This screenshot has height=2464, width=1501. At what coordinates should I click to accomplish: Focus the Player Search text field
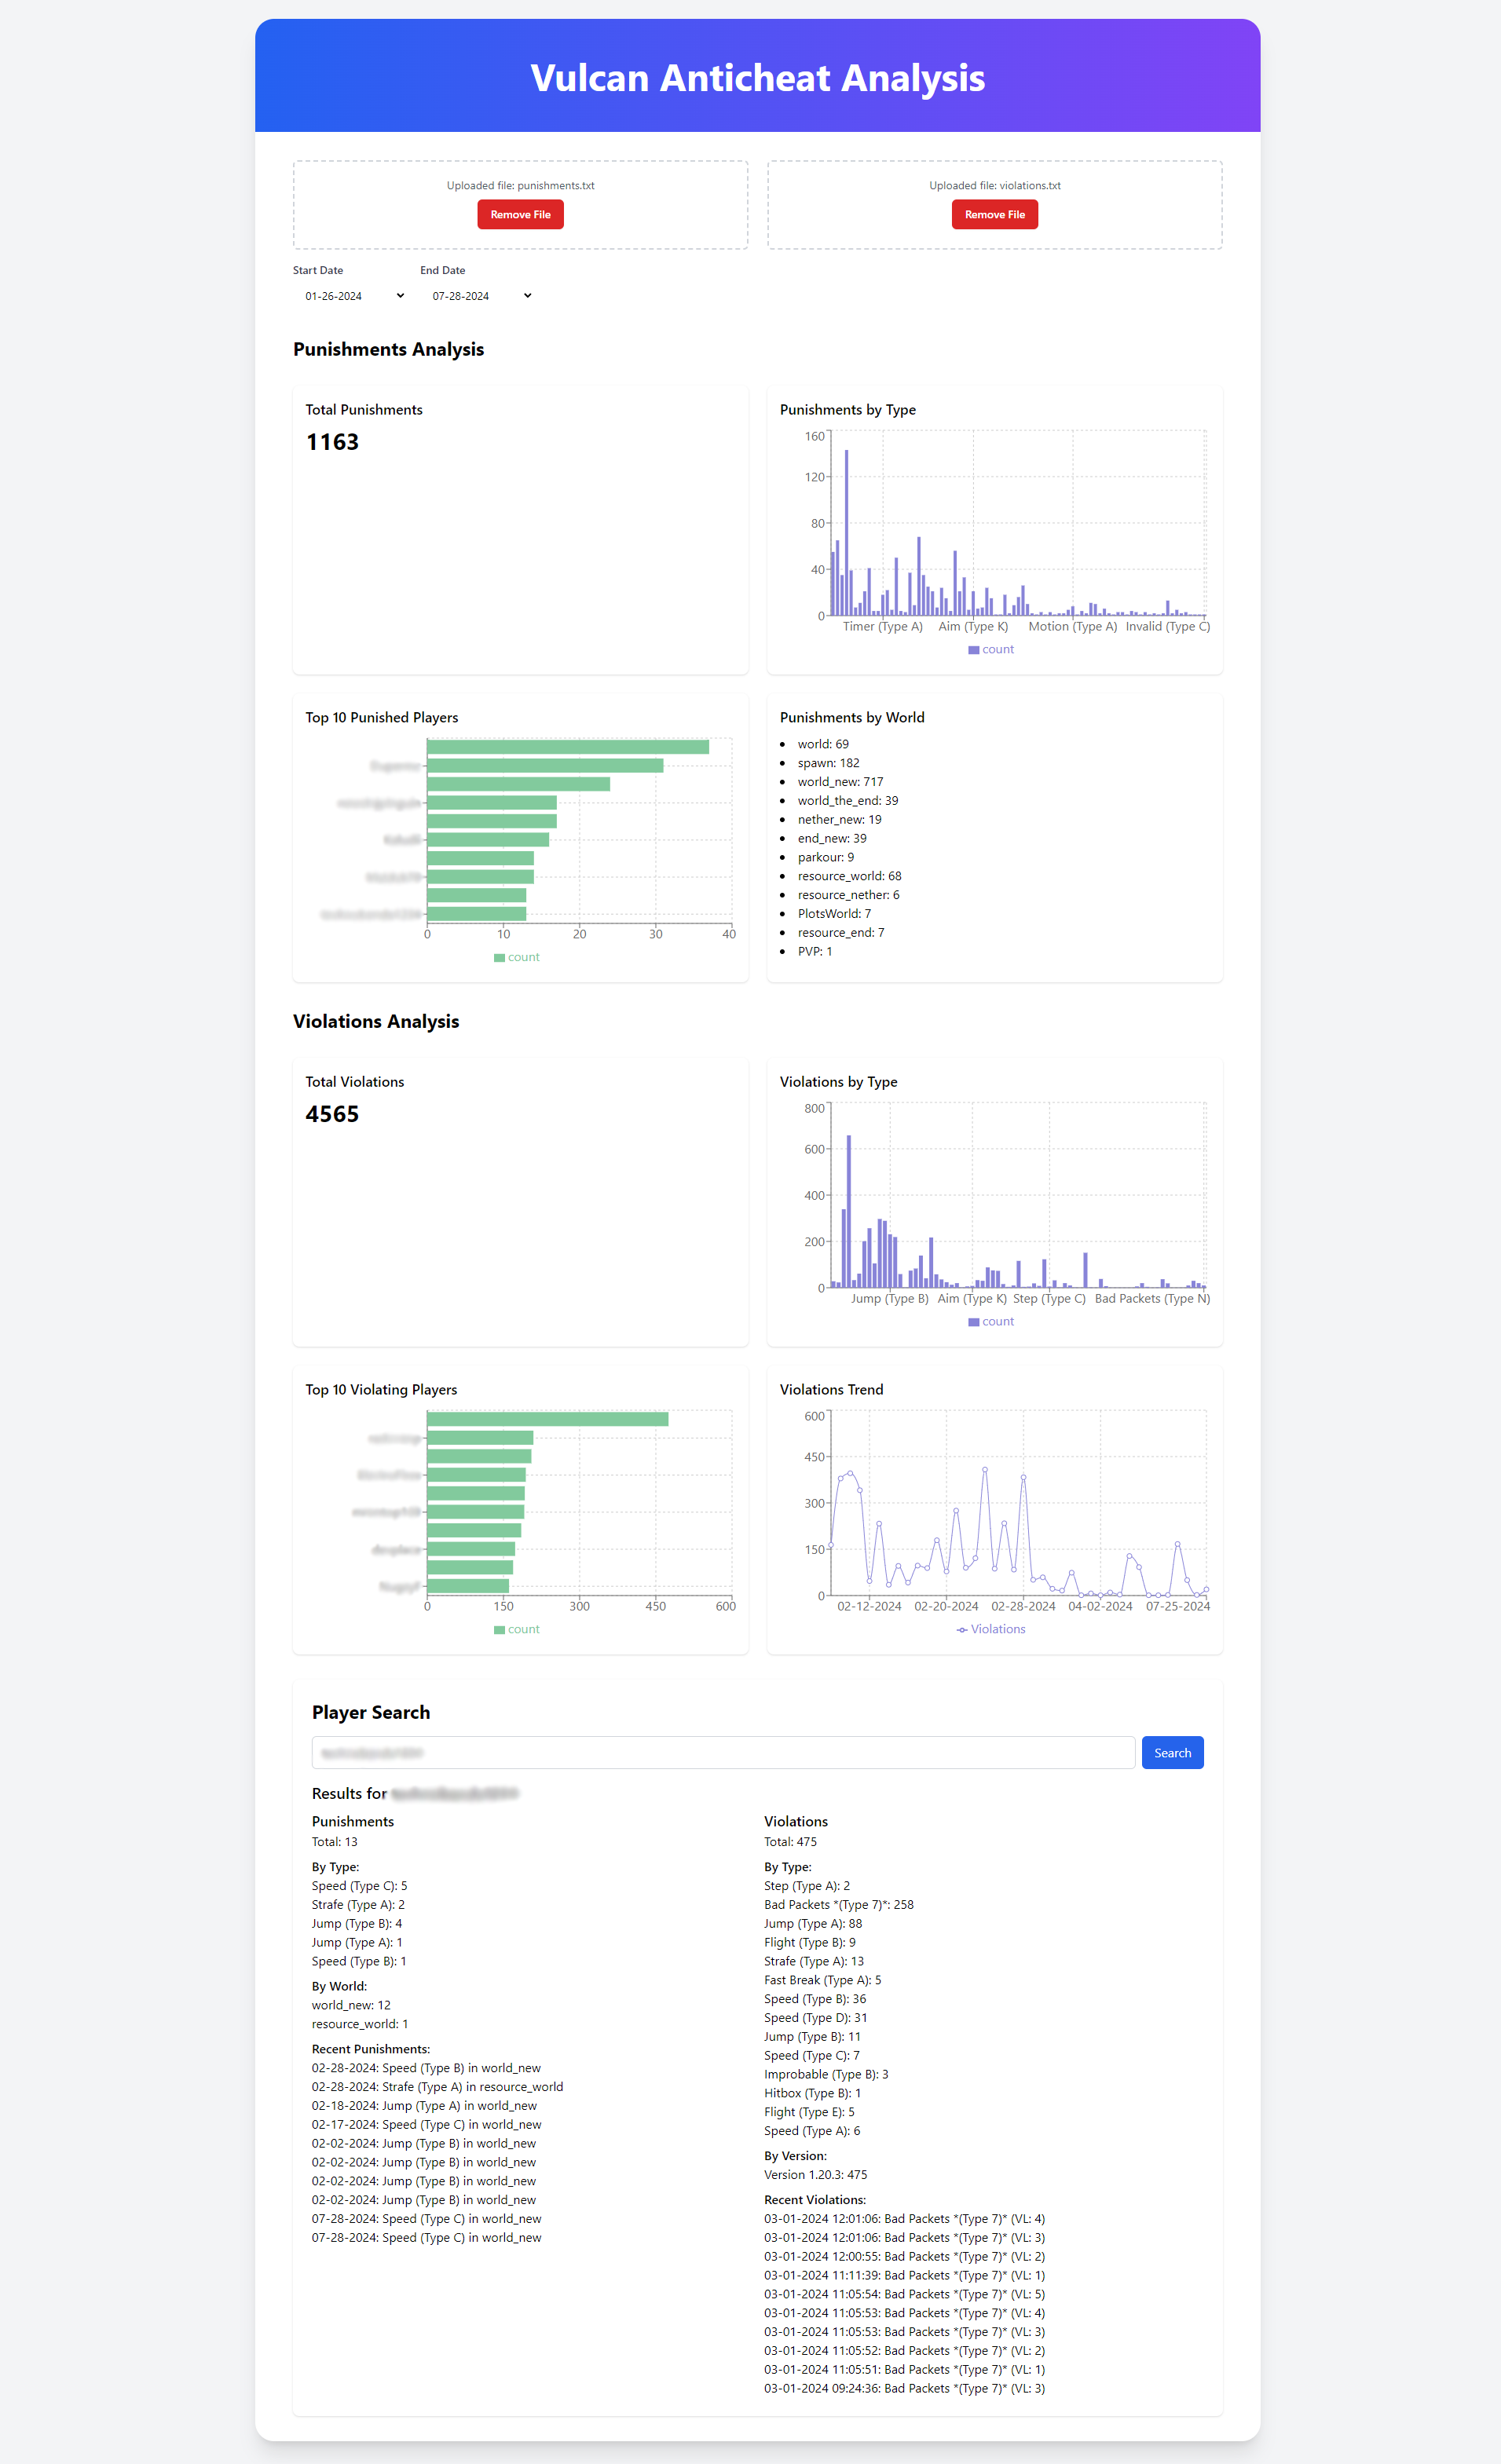tap(722, 1752)
